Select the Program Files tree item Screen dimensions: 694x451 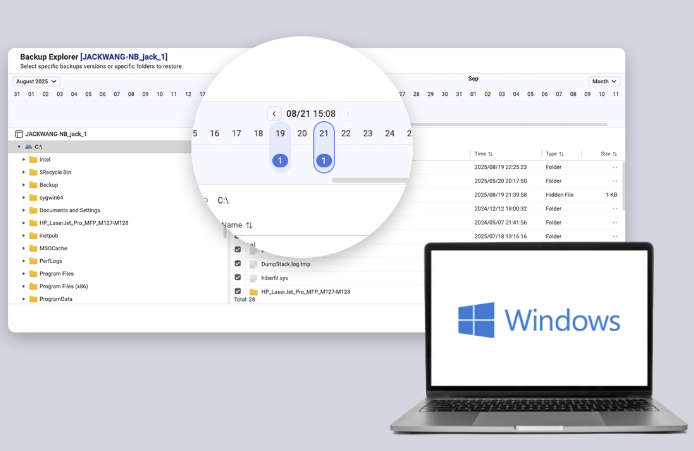[57, 274]
